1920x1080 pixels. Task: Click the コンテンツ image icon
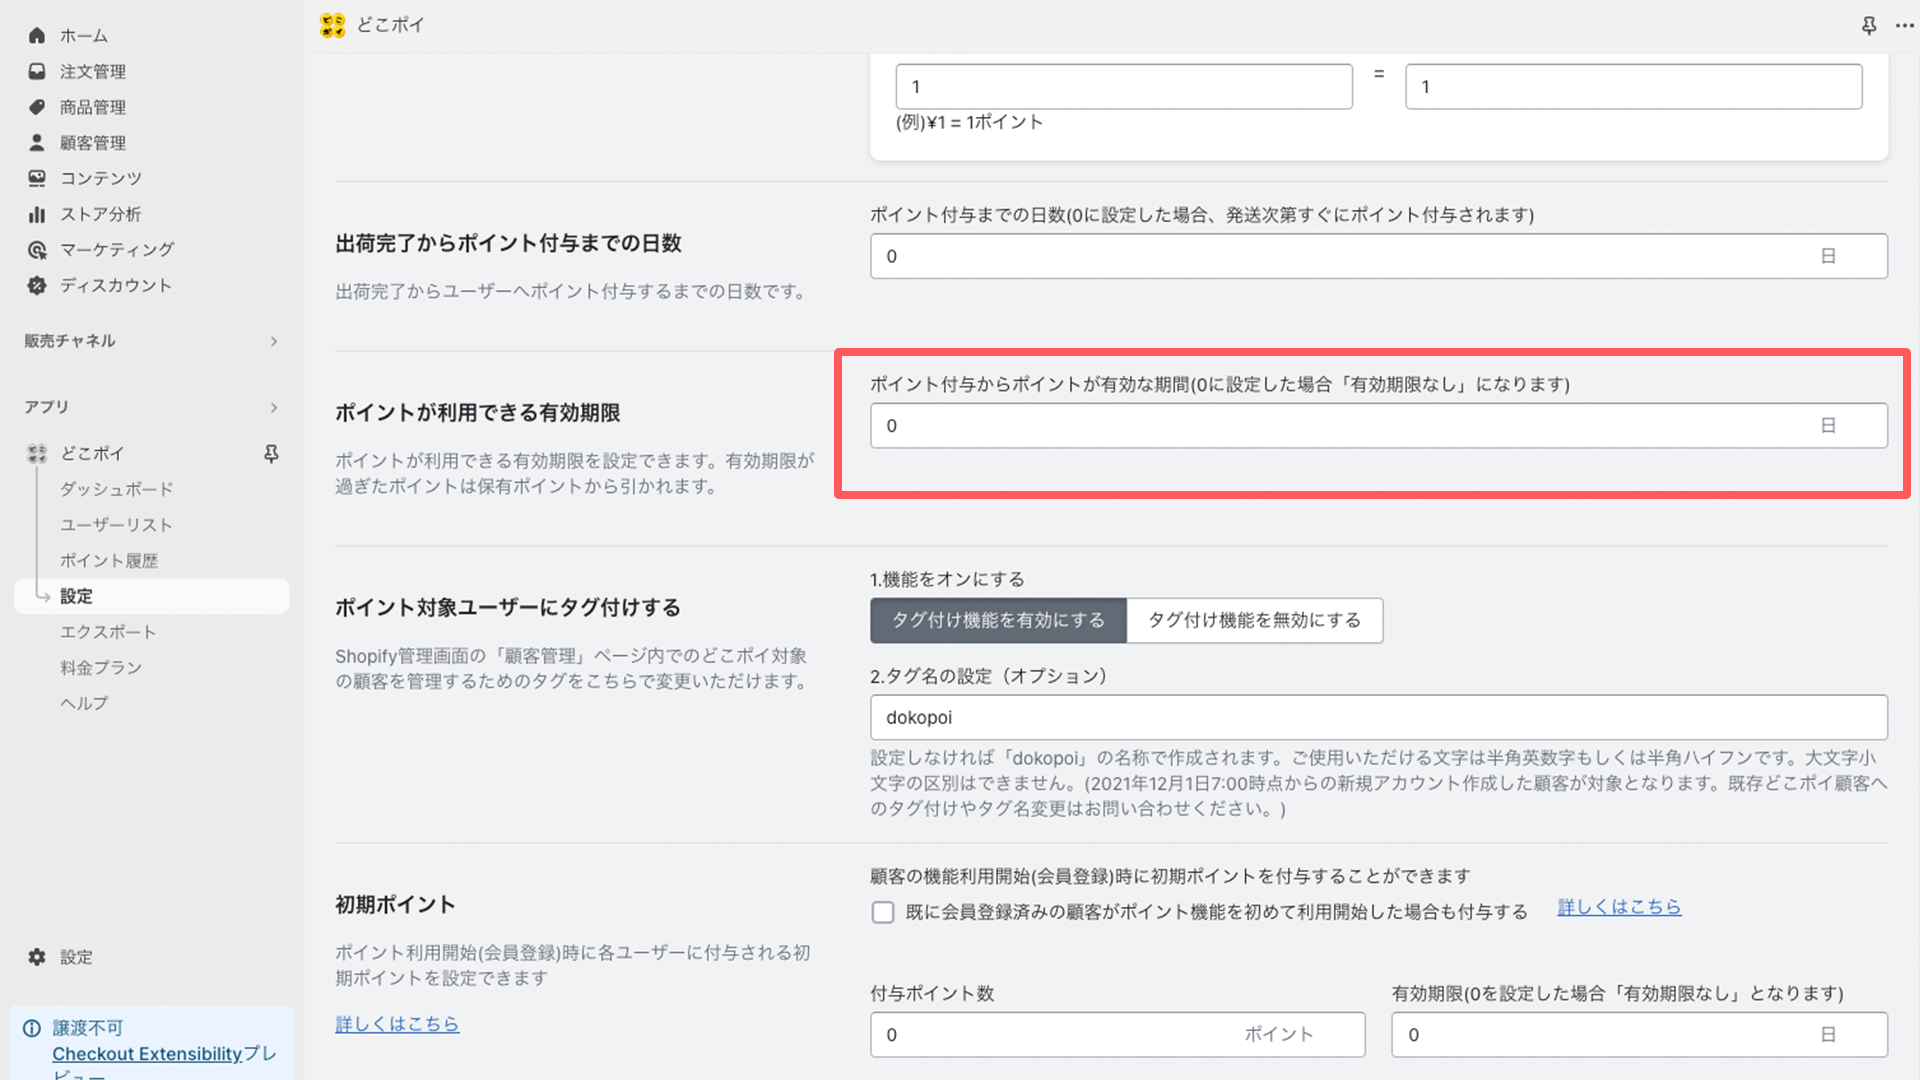tap(37, 178)
